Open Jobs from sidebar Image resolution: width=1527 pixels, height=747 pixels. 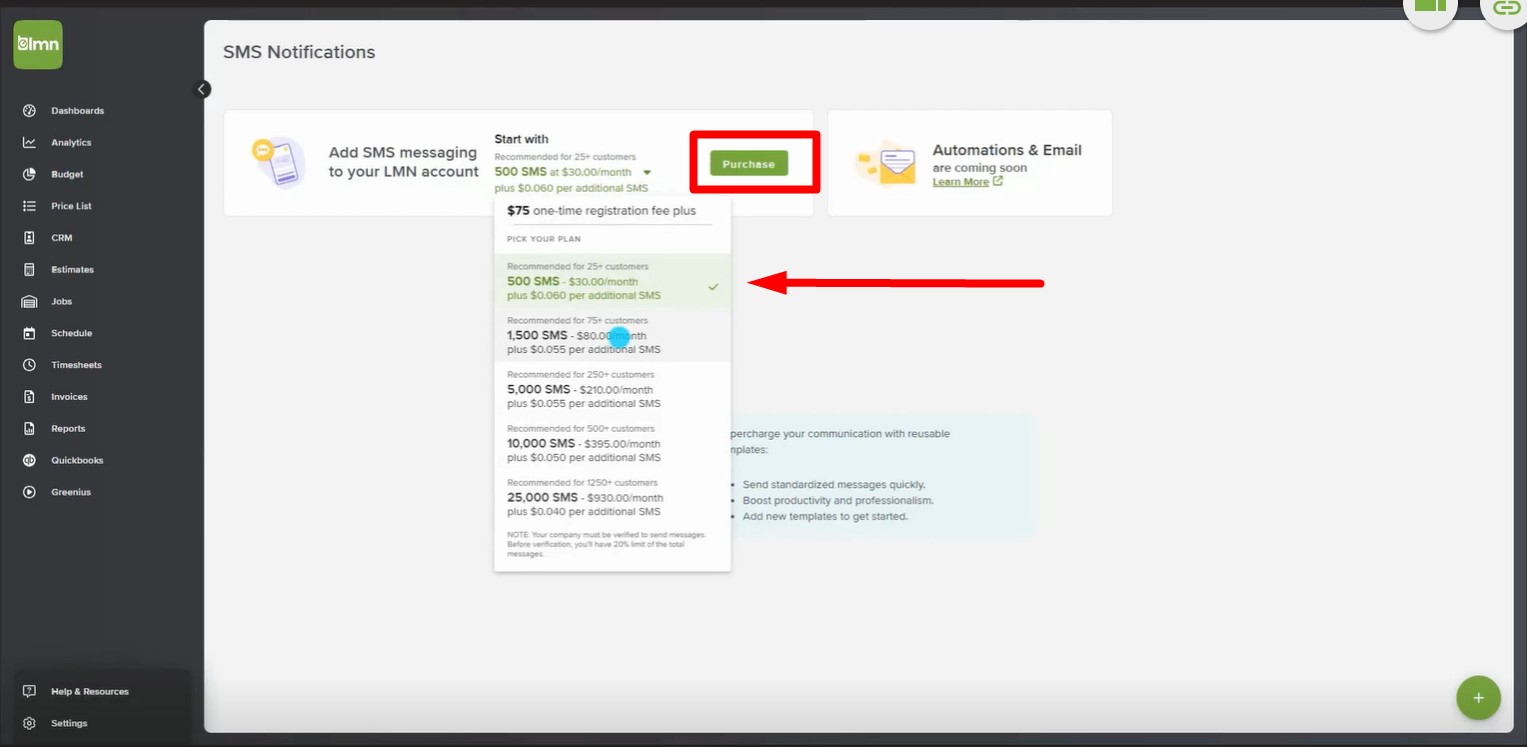tap(62, 301)
